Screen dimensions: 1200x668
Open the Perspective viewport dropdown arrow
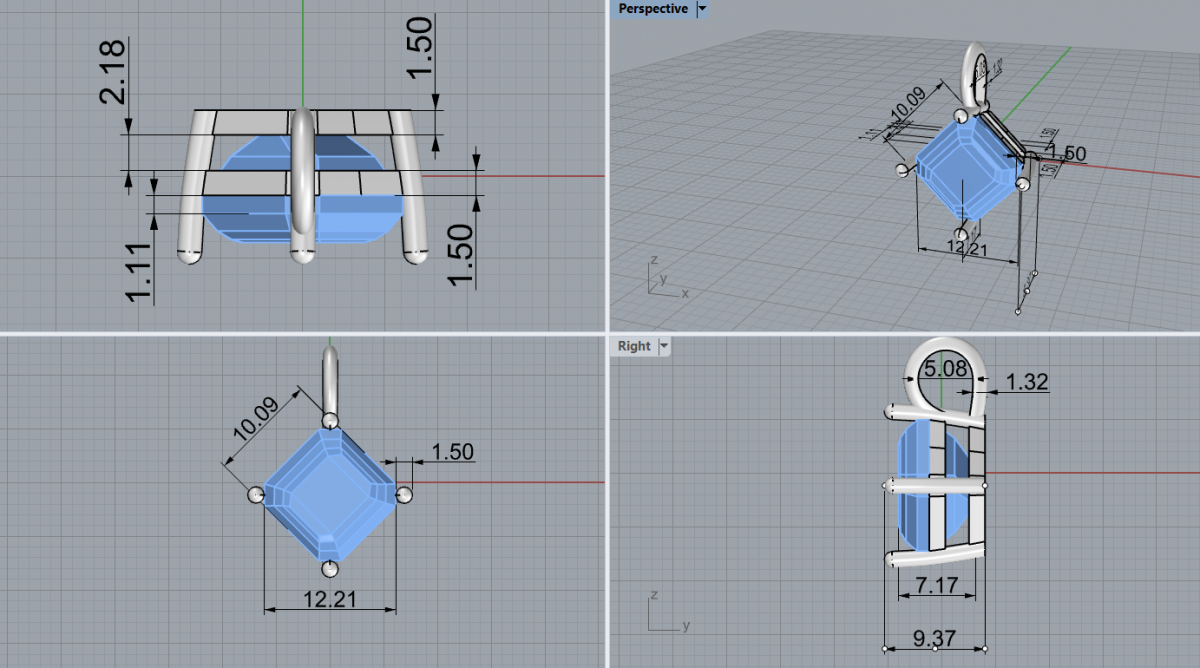point(702,9)
